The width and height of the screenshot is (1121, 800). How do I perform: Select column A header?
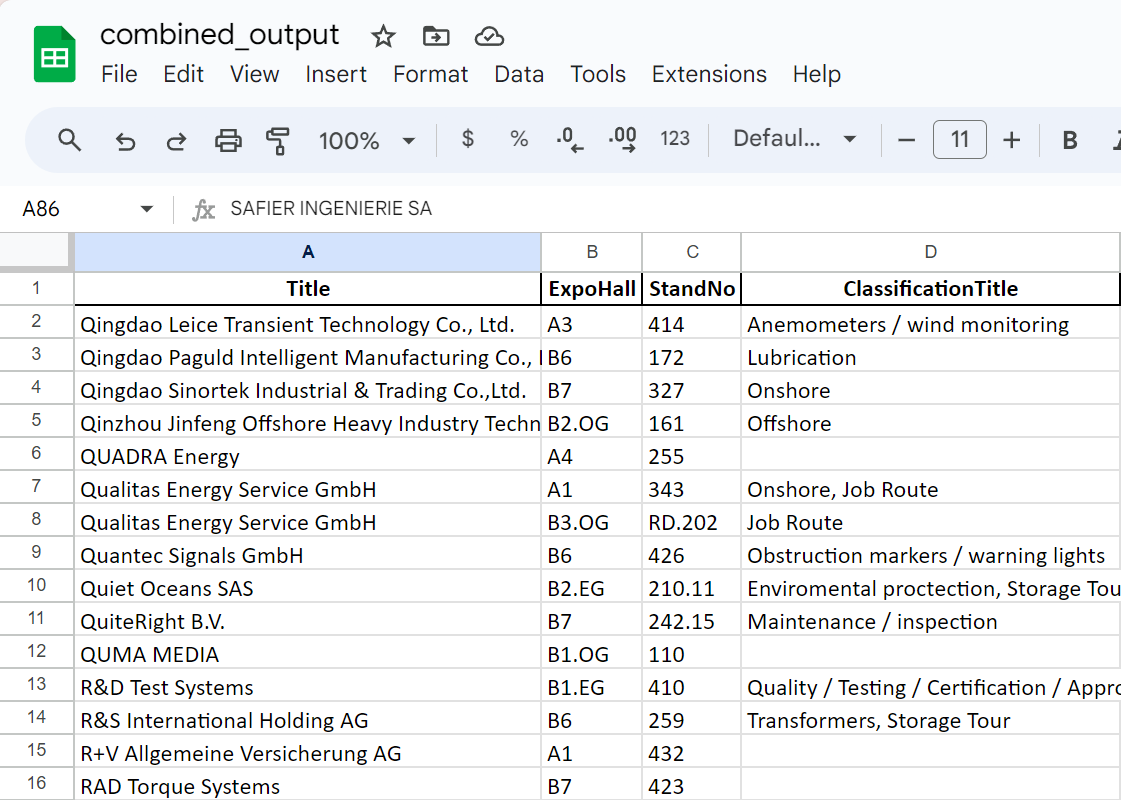click(307, 252)
